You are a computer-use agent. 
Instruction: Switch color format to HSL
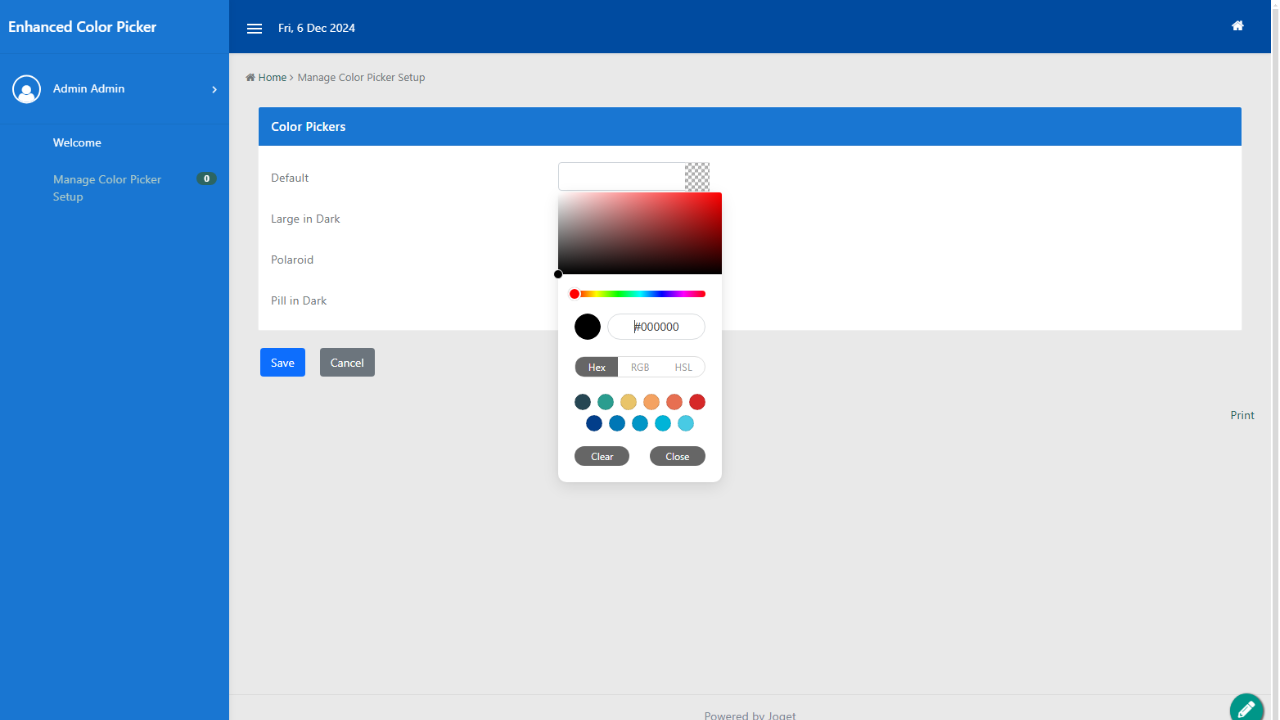coord(683,367)
